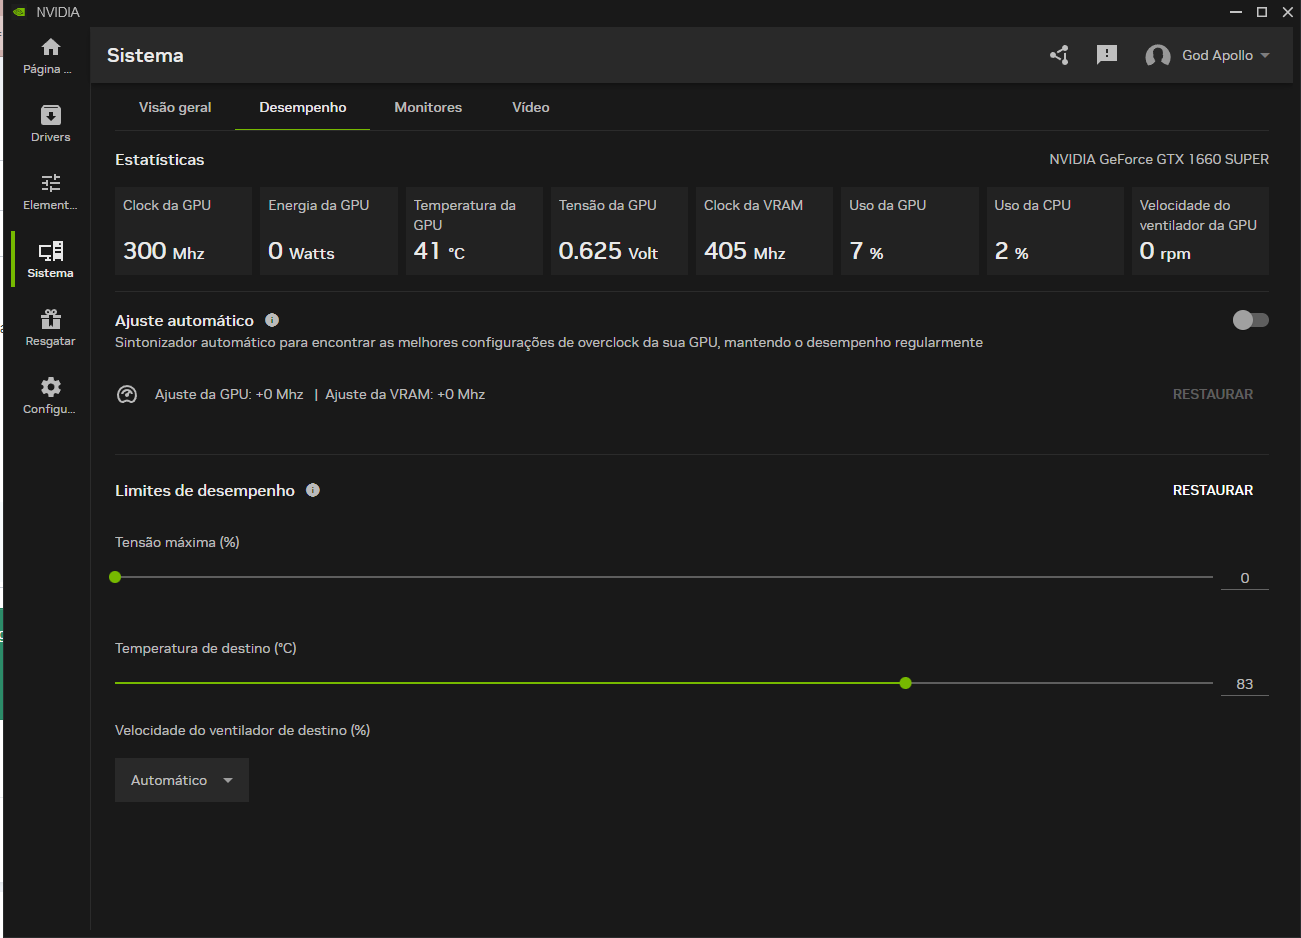Go to the Drivers sidebar section
The width and height of the screenshot is (1301, 938).
point(50,124)
